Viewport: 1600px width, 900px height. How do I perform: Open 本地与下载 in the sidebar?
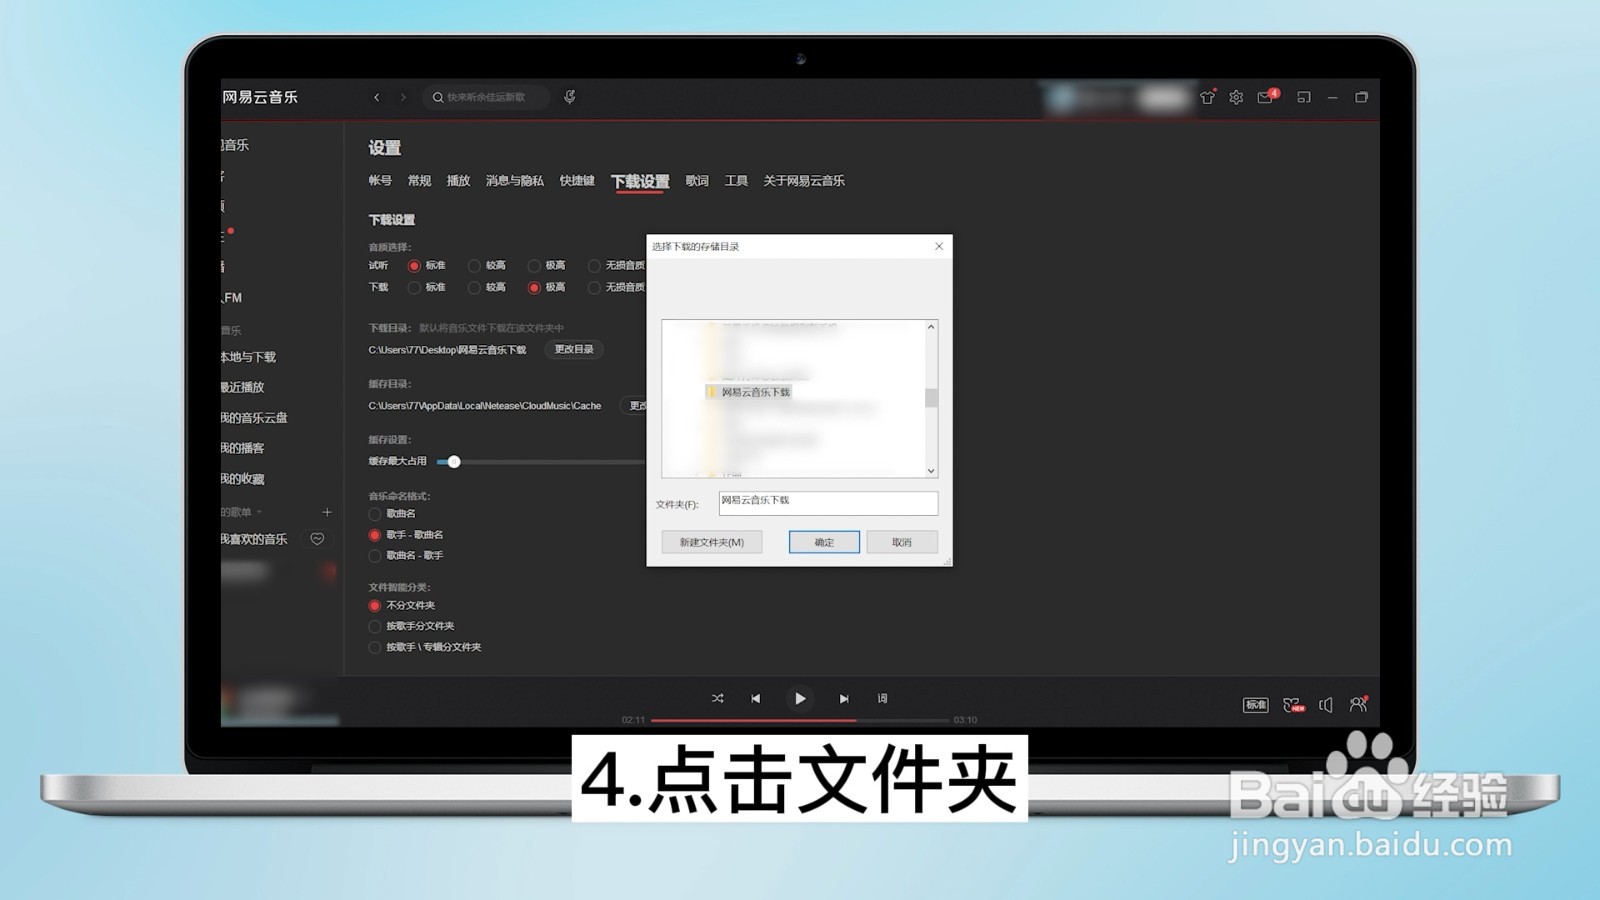coord(249,357)
